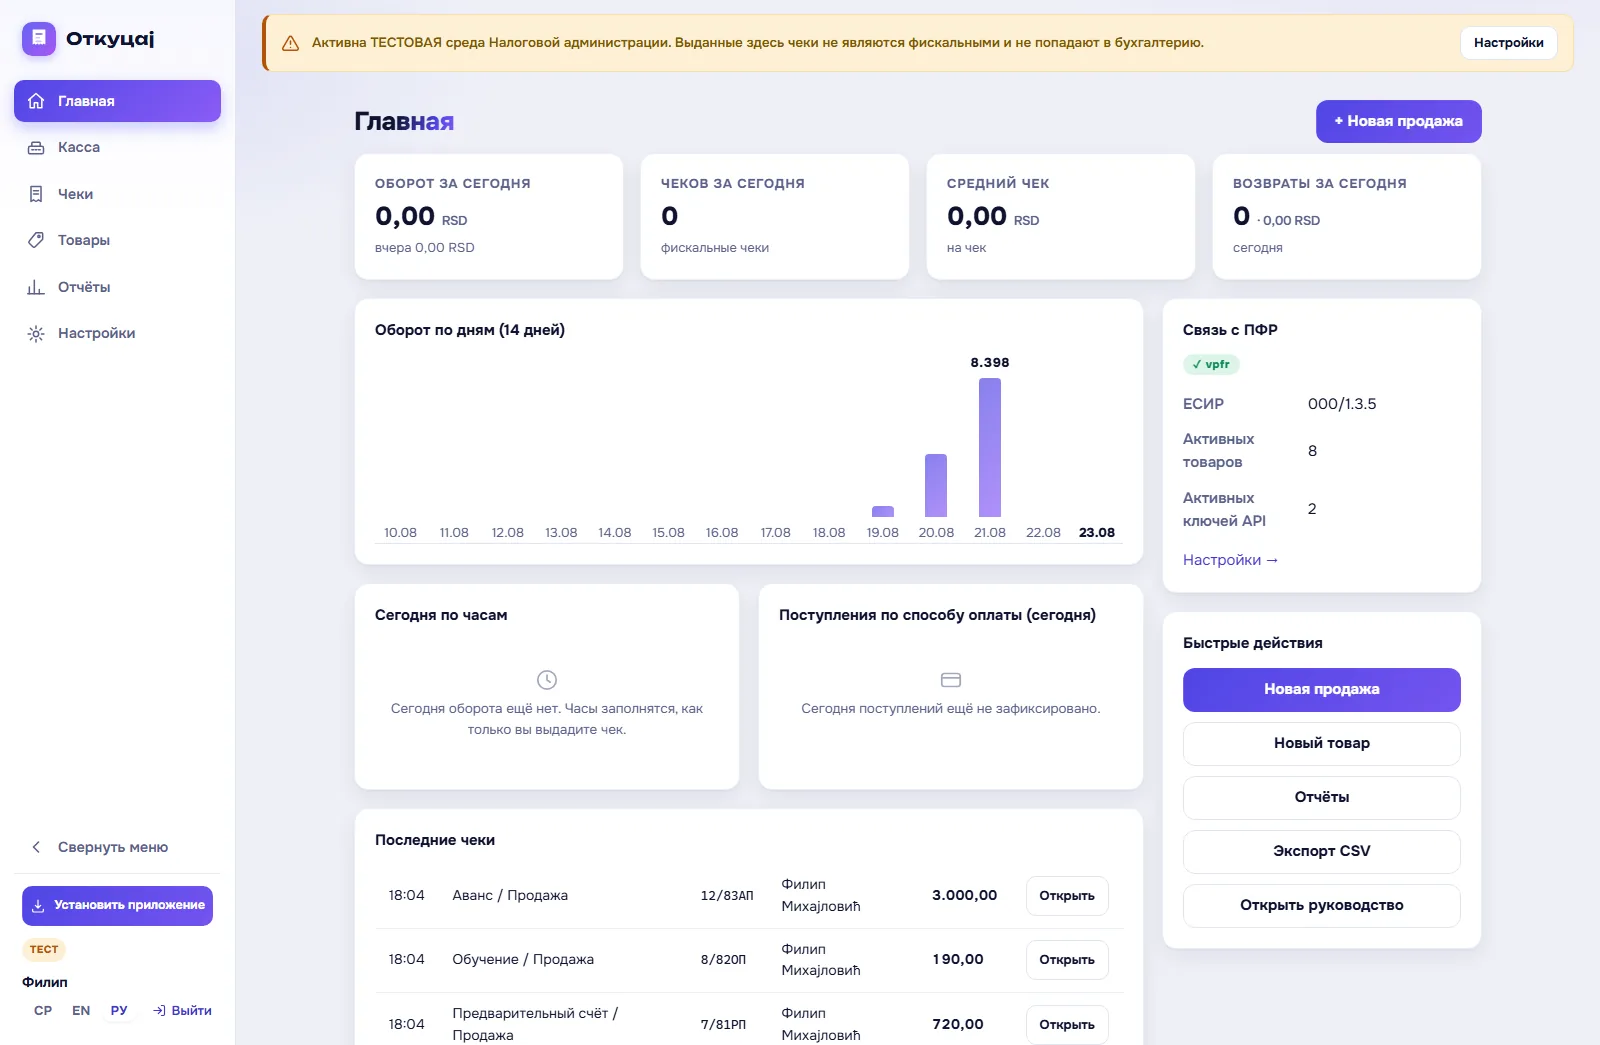Open Товары in the sidebar
This screenshot has height=1045, width=1600.
coord(117,240)
